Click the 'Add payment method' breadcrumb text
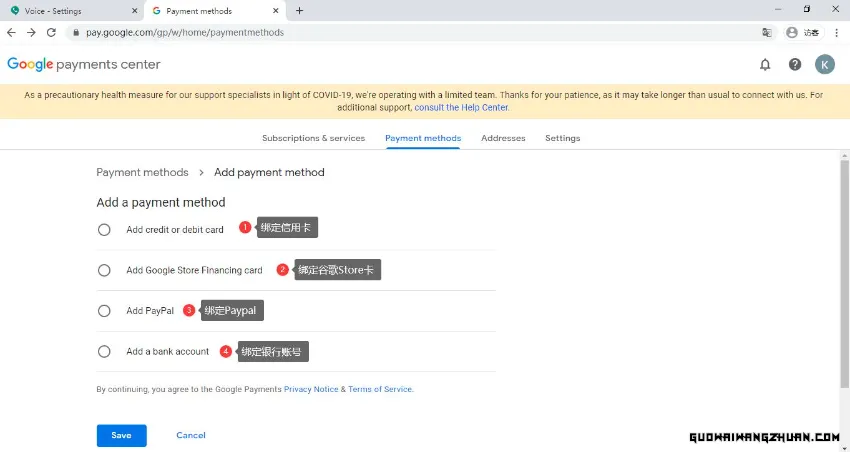Image resolution: width=850 pixels, height=452 pixels. (x=269, y=172)
